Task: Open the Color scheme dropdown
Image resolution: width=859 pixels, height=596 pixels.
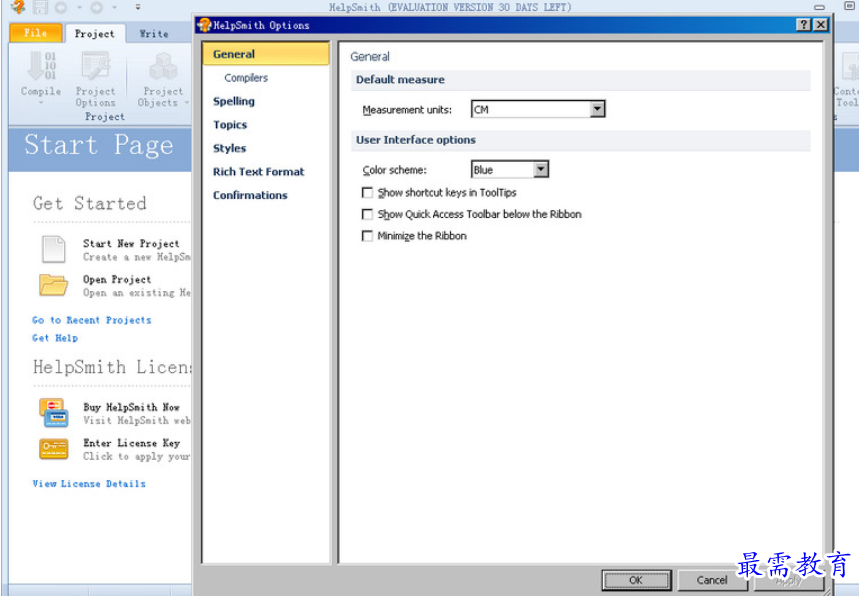Action: (x=541, y=169)
